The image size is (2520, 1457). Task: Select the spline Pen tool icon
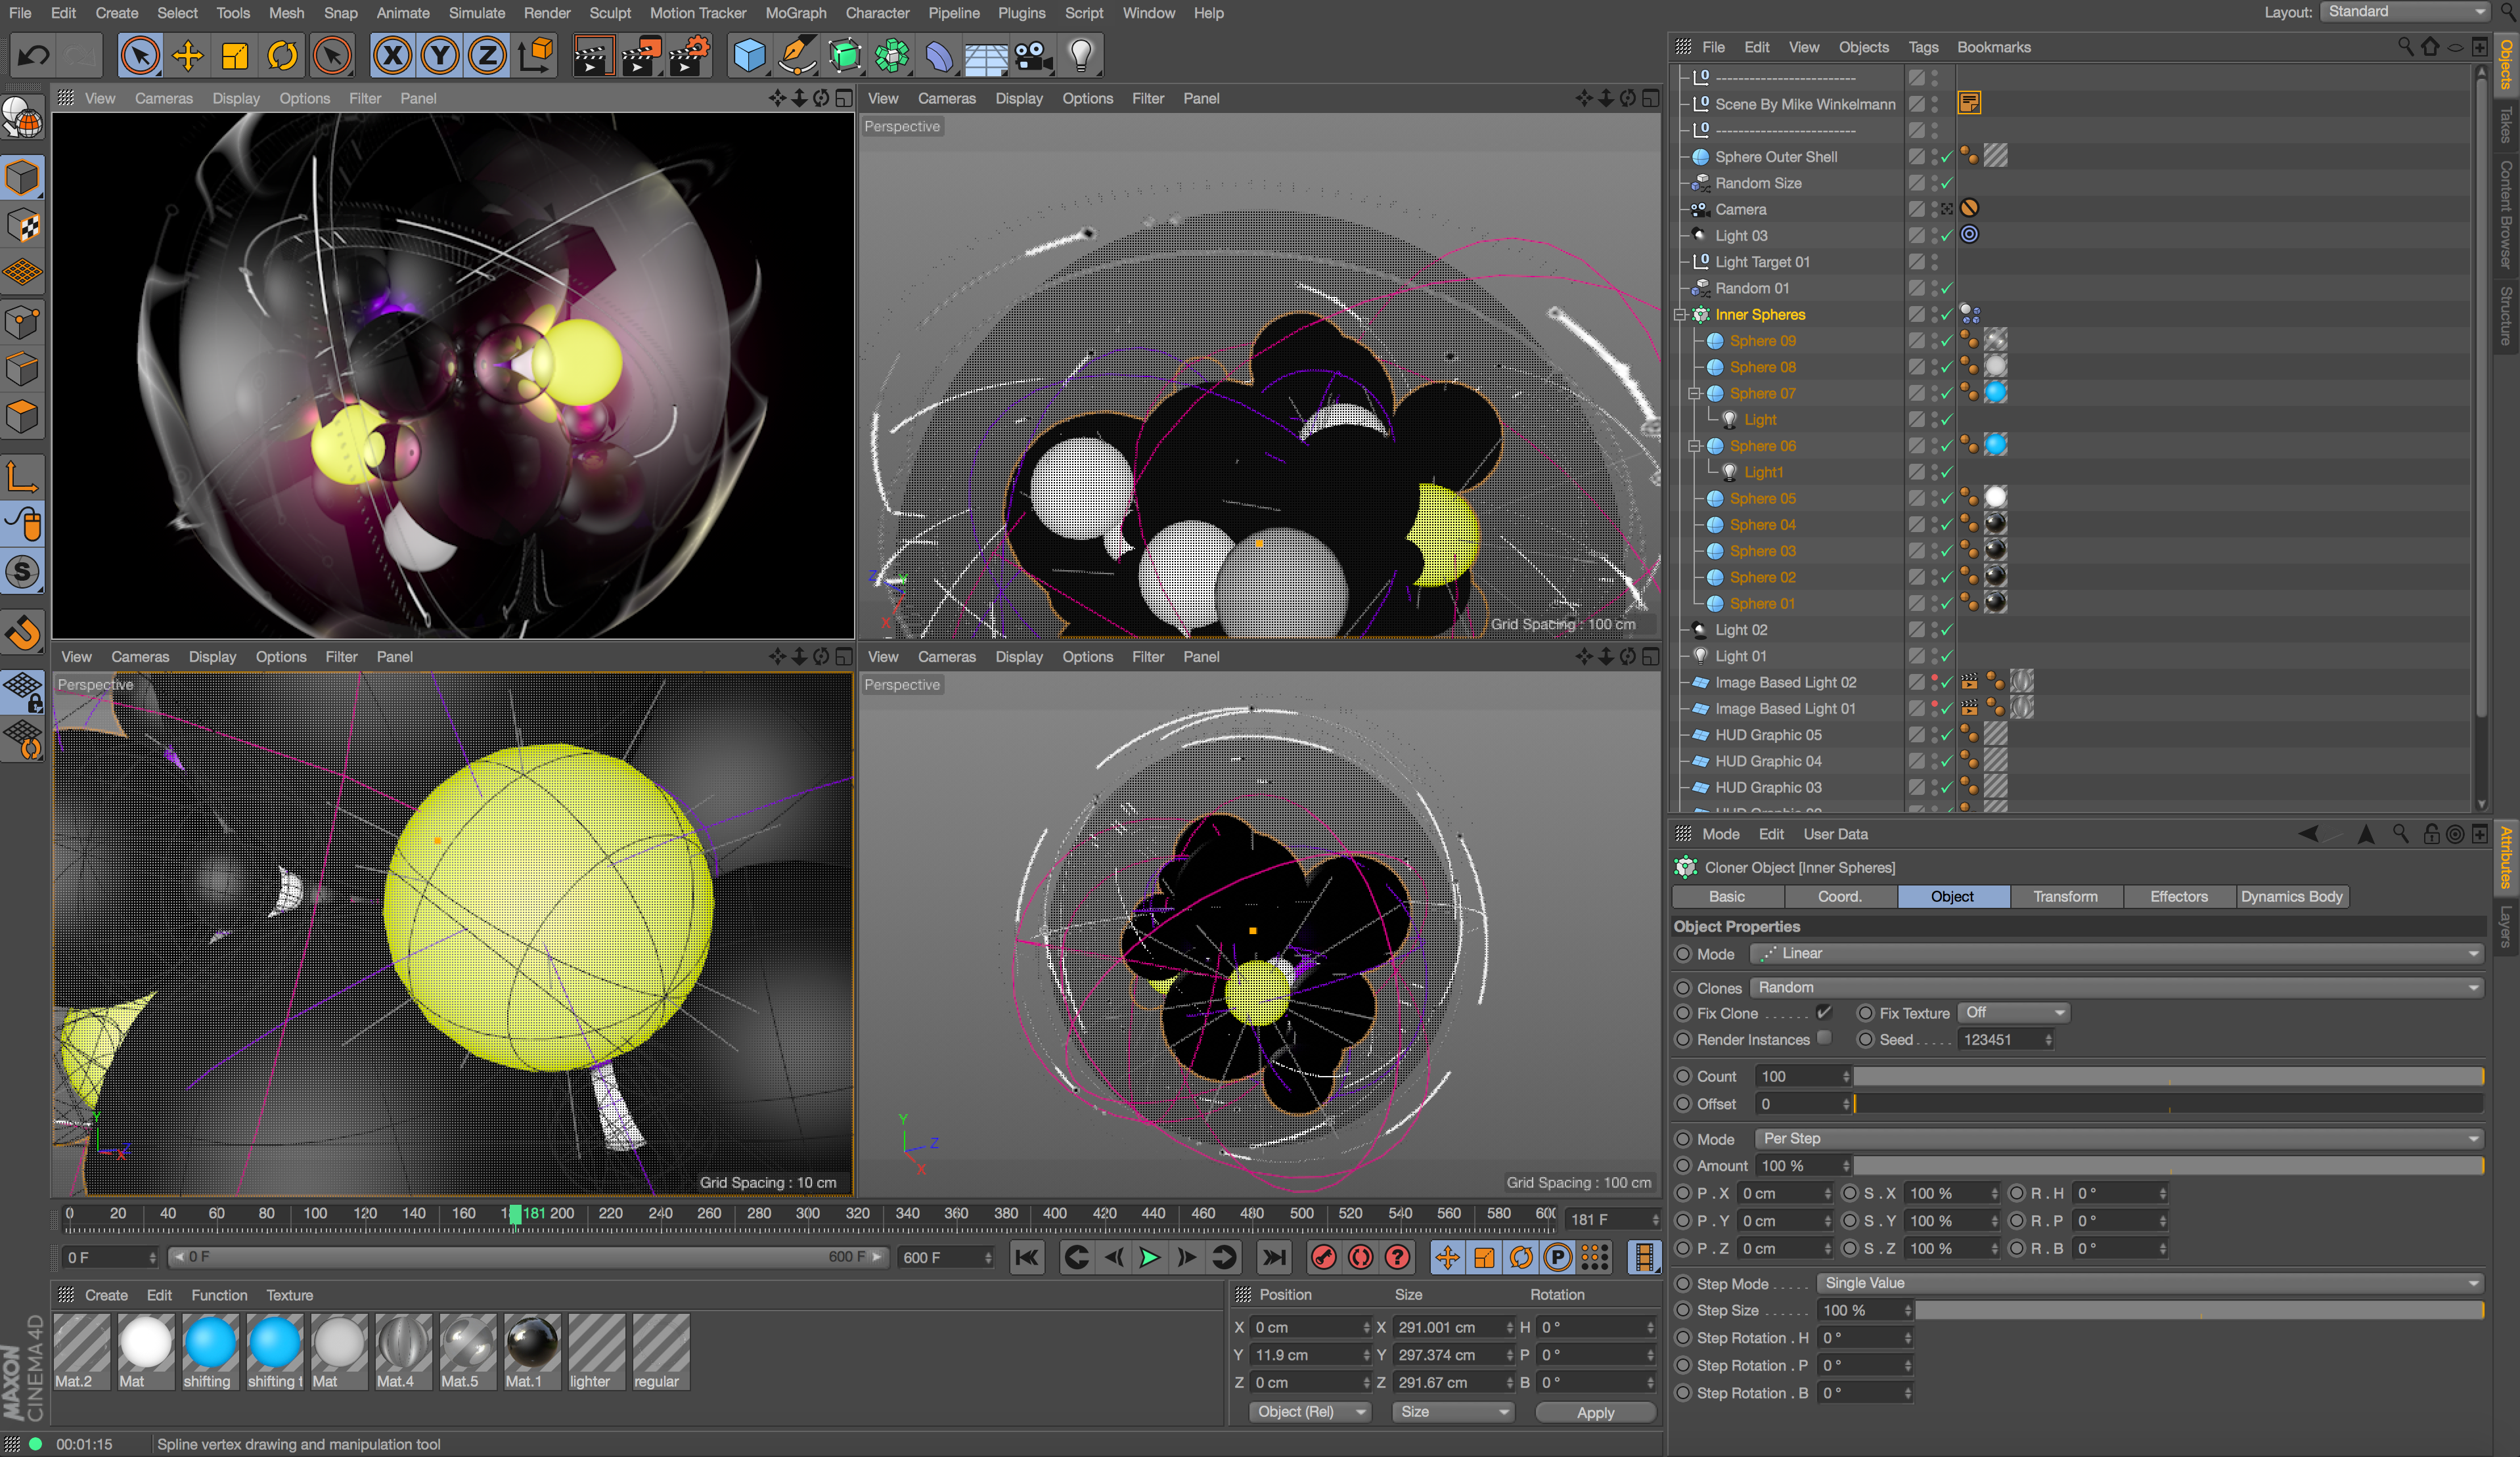pos(797,55)
